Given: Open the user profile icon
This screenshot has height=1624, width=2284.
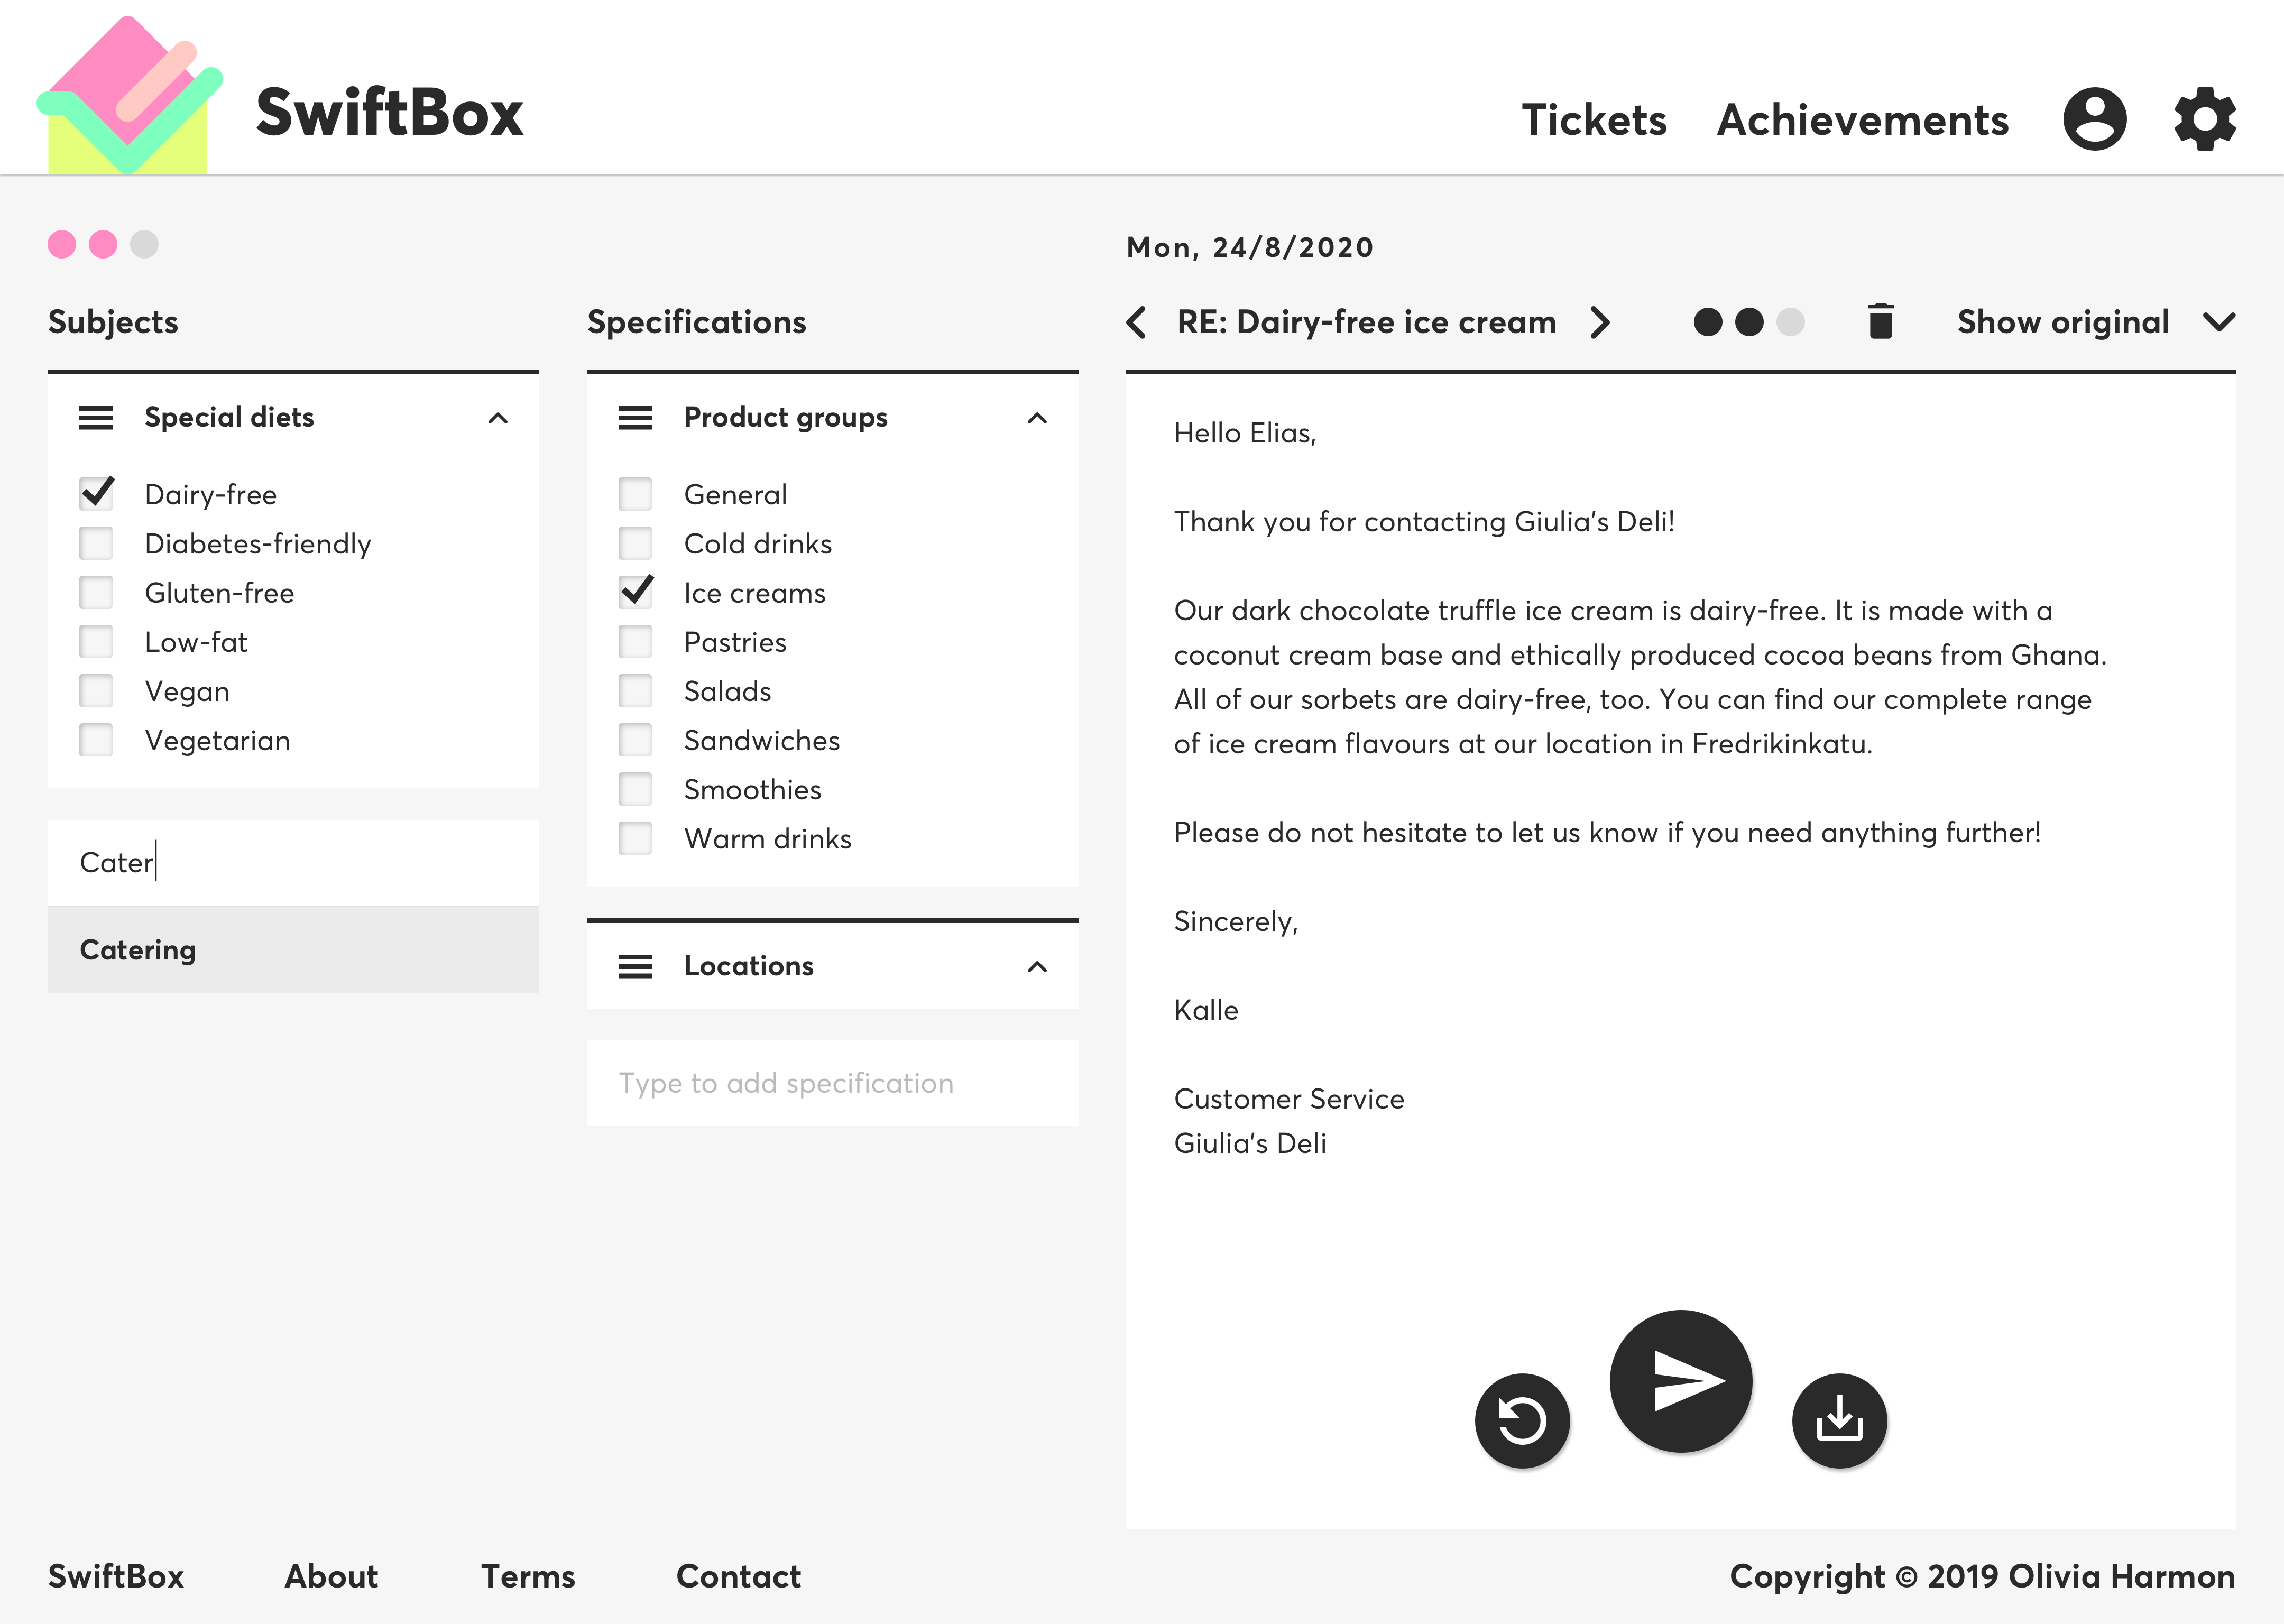Looking at the screenshot, I should pyautogui.click(x=2095, y=119).
